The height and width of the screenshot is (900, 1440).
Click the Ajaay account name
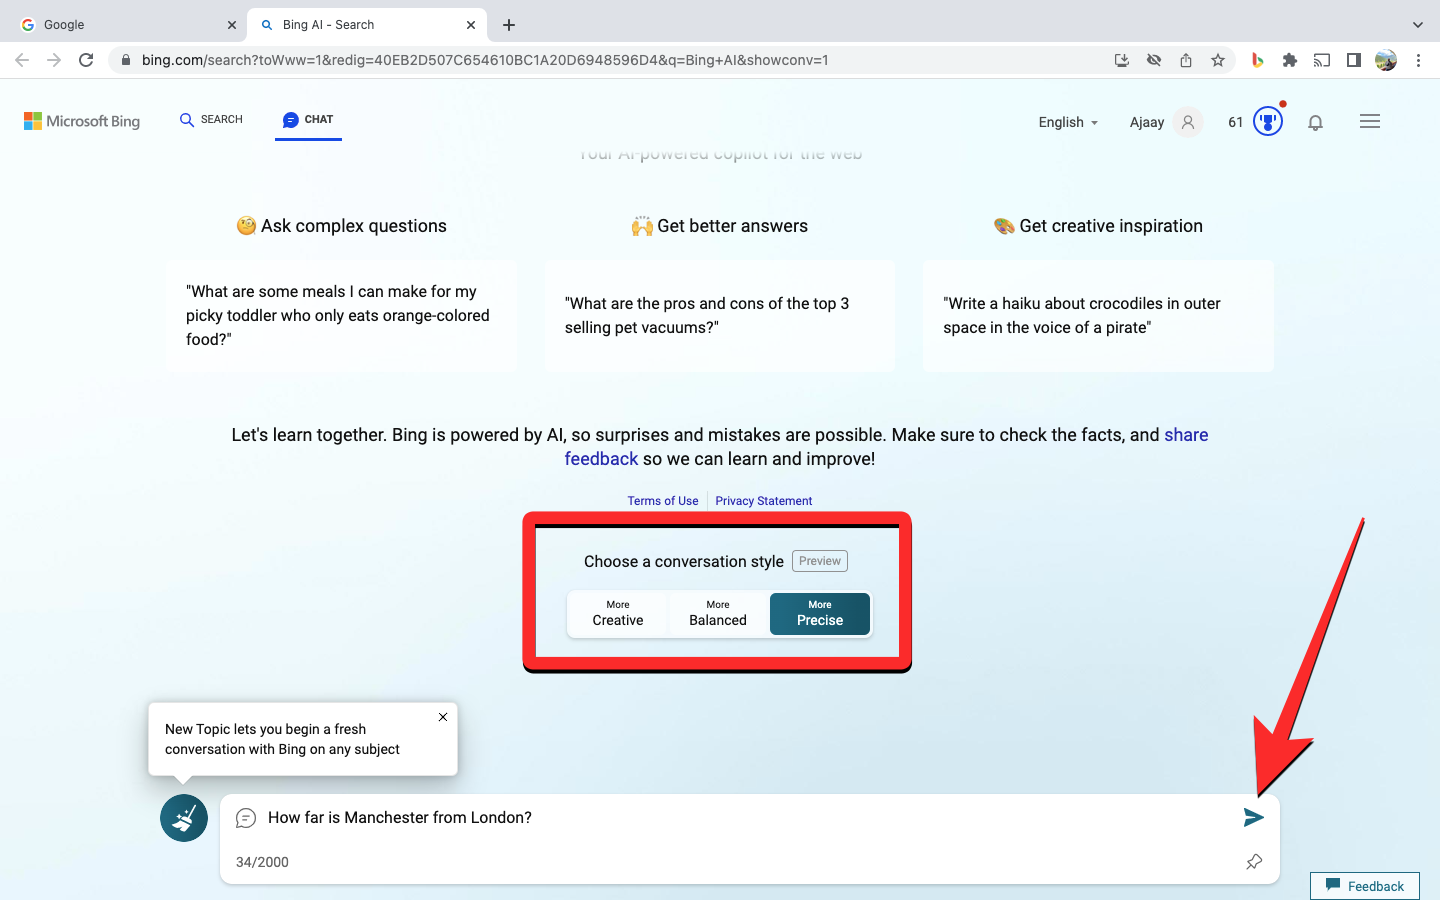(1147, 122)
